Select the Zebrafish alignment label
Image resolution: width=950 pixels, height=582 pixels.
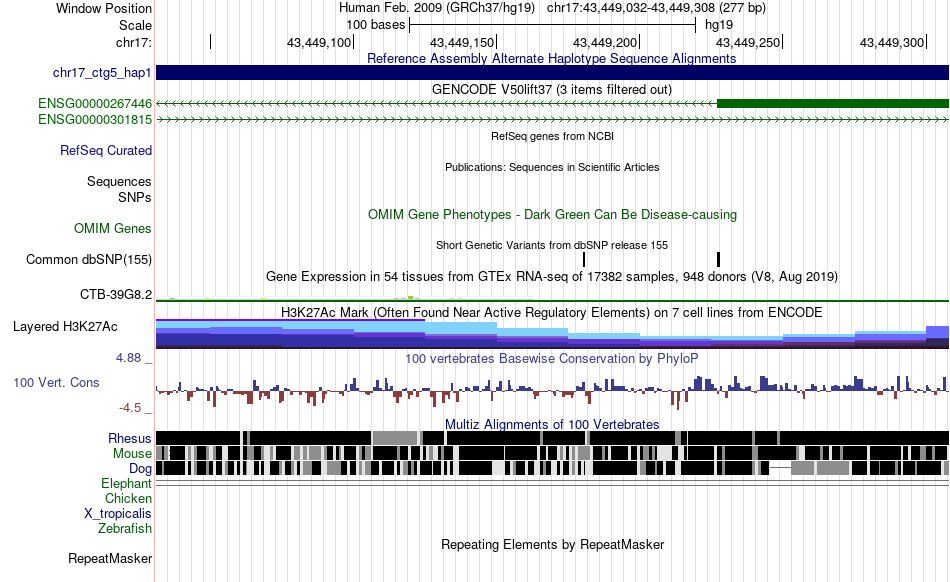point(125,528)
